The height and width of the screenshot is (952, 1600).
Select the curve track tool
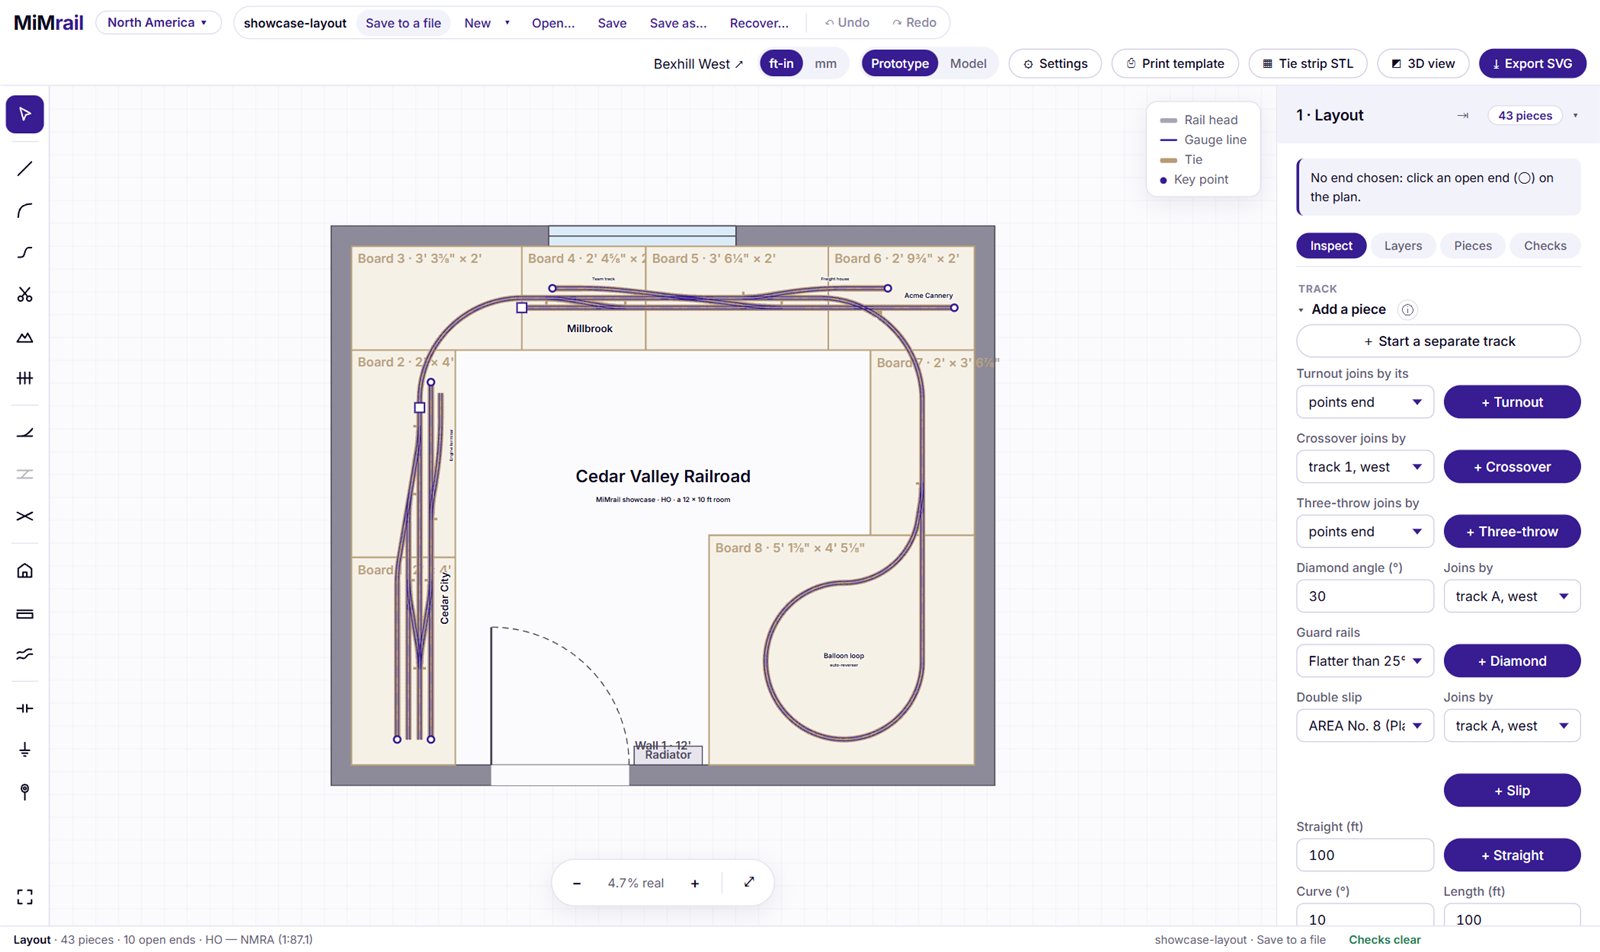click(25, 211)
